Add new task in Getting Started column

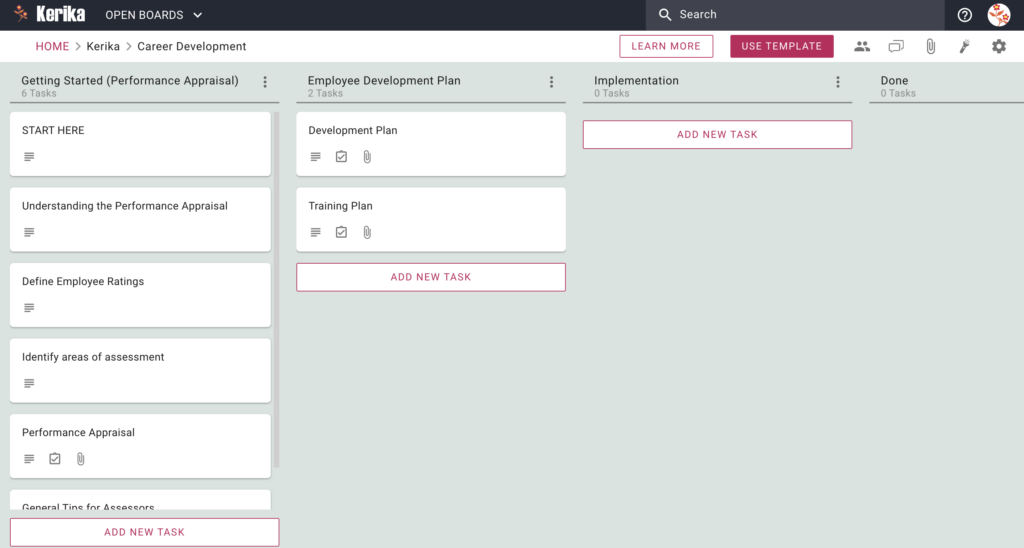(144, 532)
